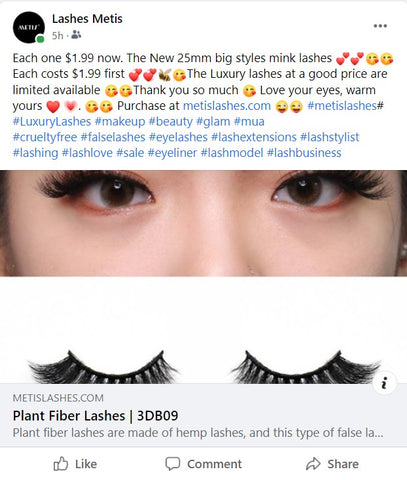Click the thumbs-up Like icon
This screenshot has height=480, width=407.
point(61,464)
